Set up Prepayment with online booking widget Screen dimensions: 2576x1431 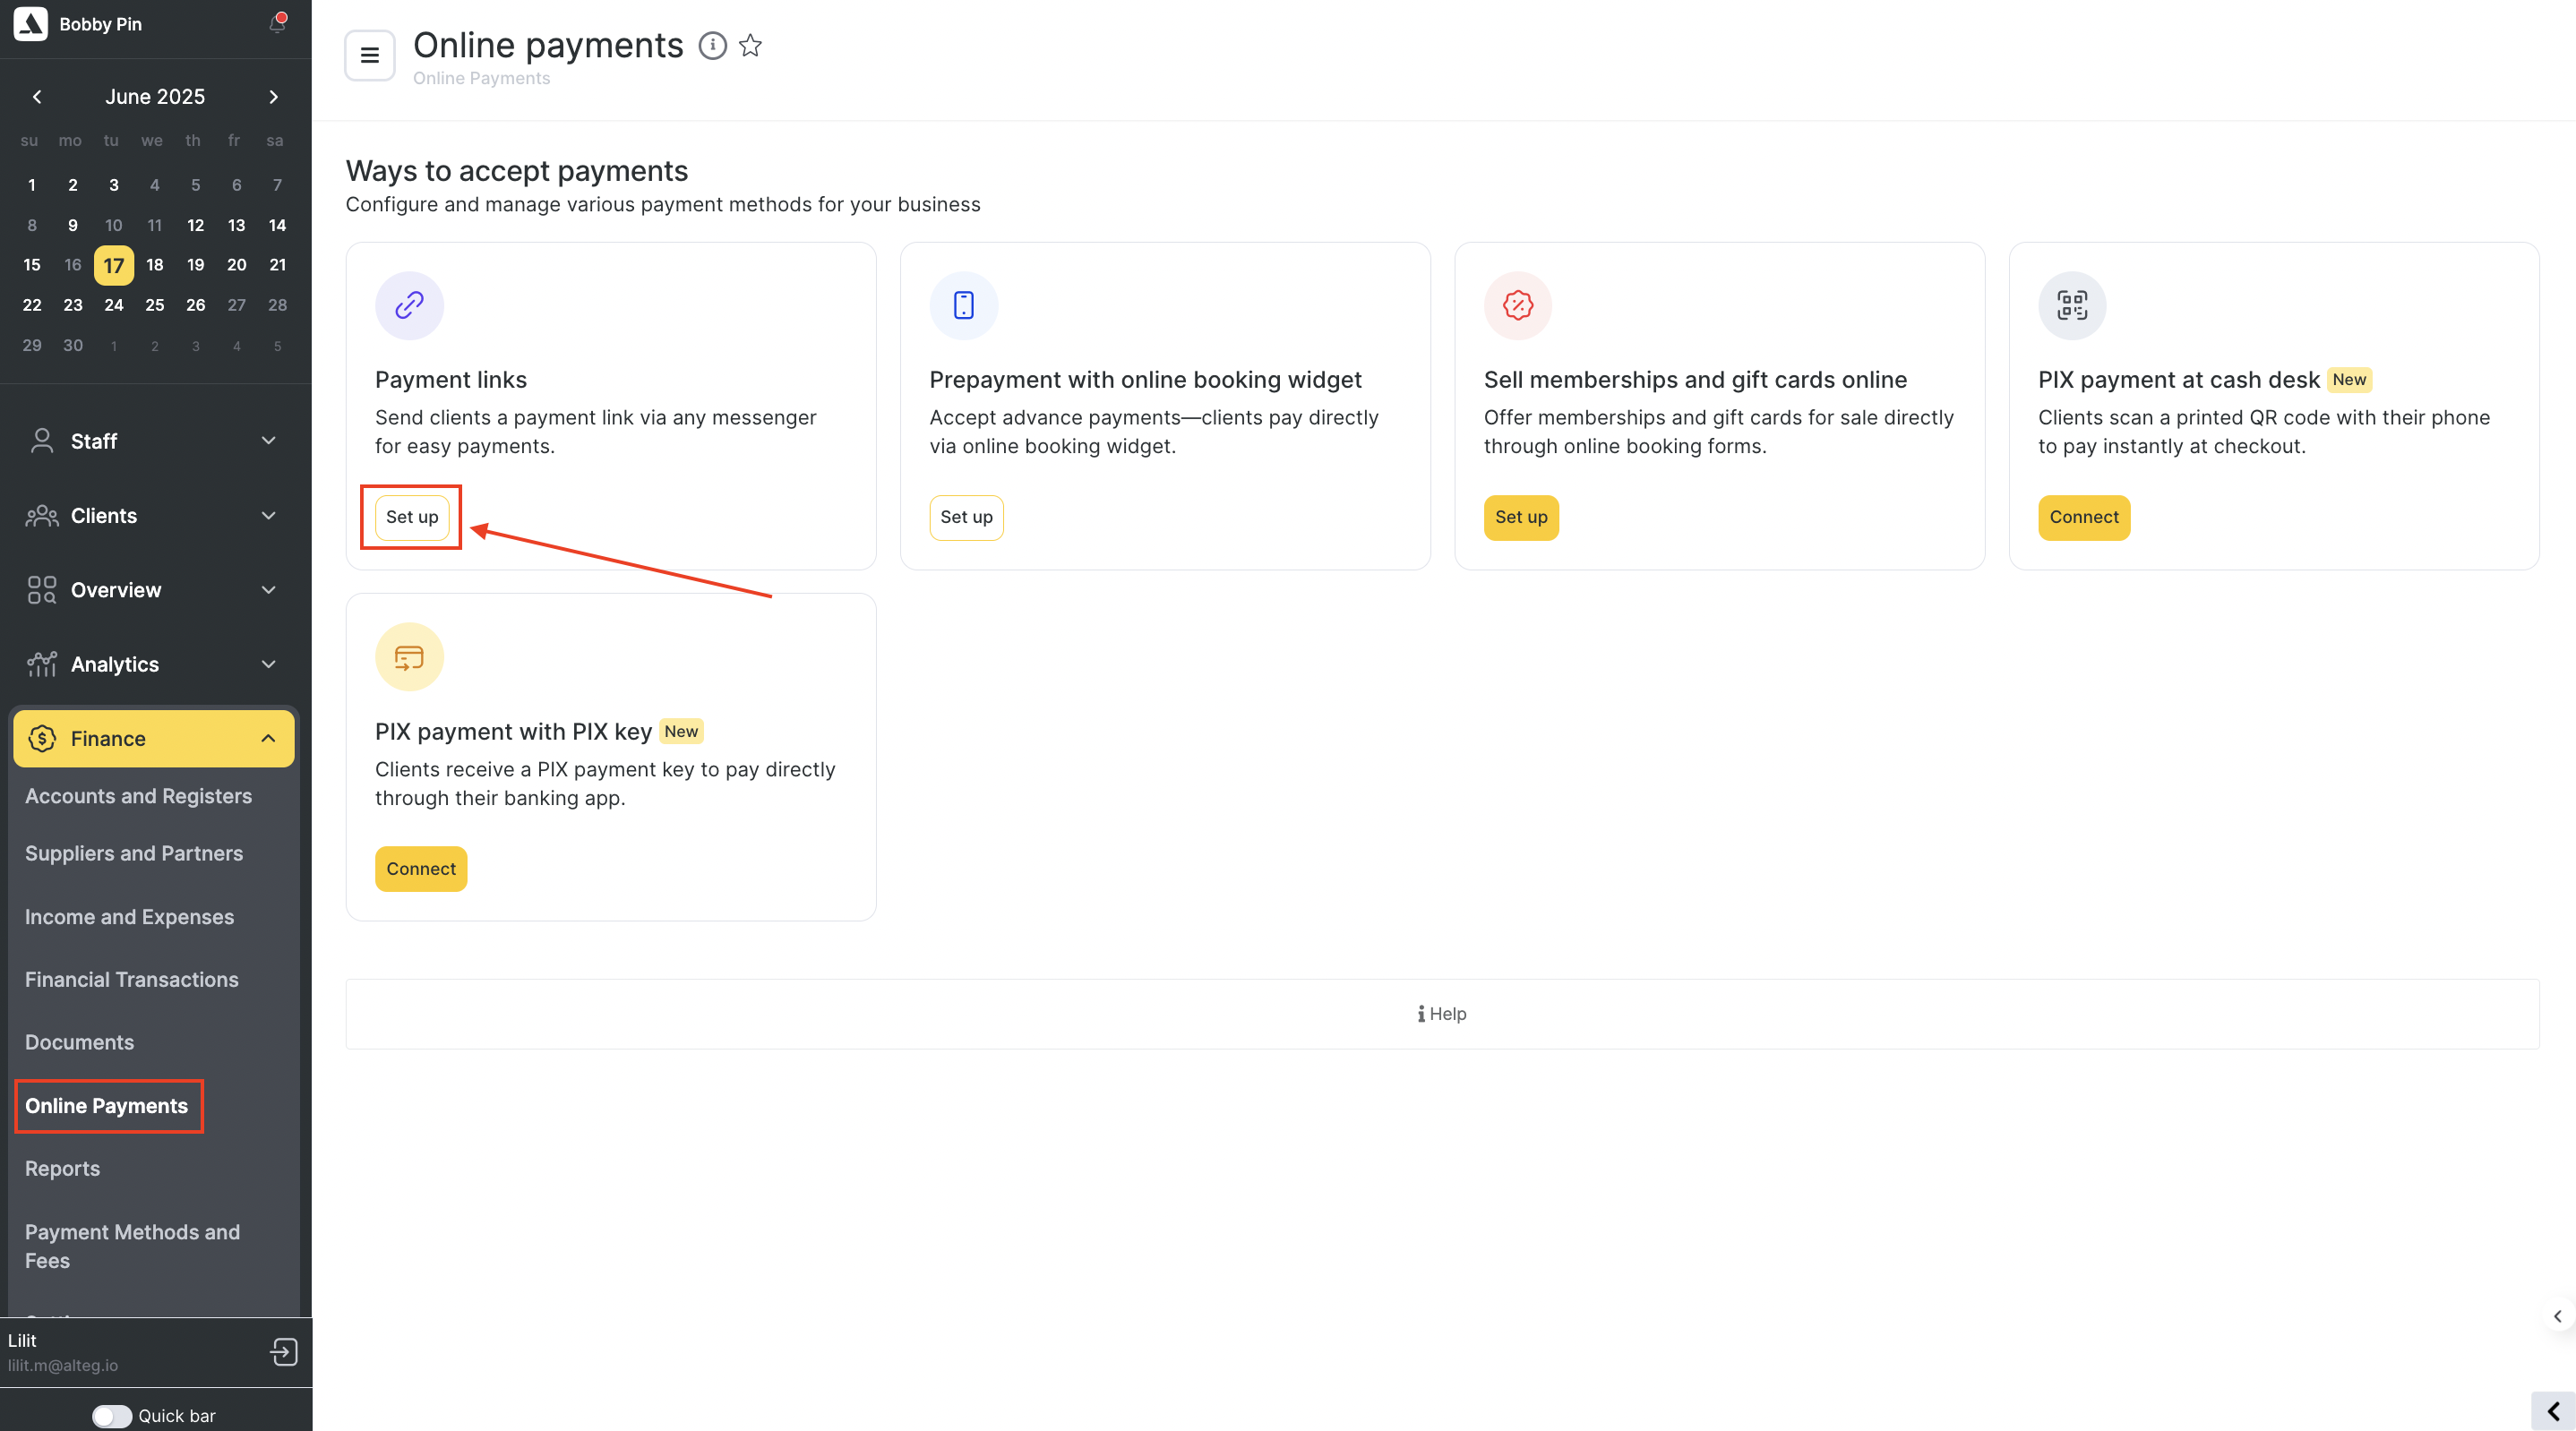click(x=966, y=517)
